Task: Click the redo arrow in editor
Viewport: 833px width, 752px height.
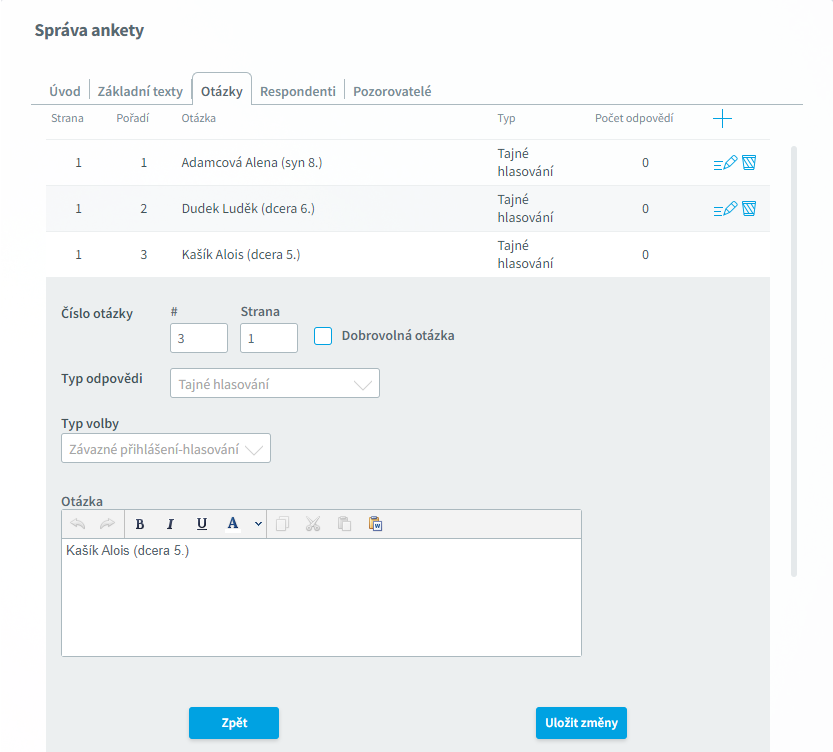Action: (x=107, y=524)
